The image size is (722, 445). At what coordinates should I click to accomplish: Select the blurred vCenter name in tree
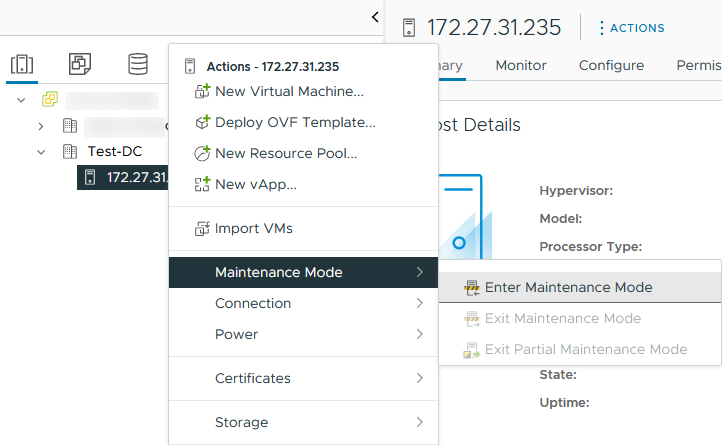(112, 100)
